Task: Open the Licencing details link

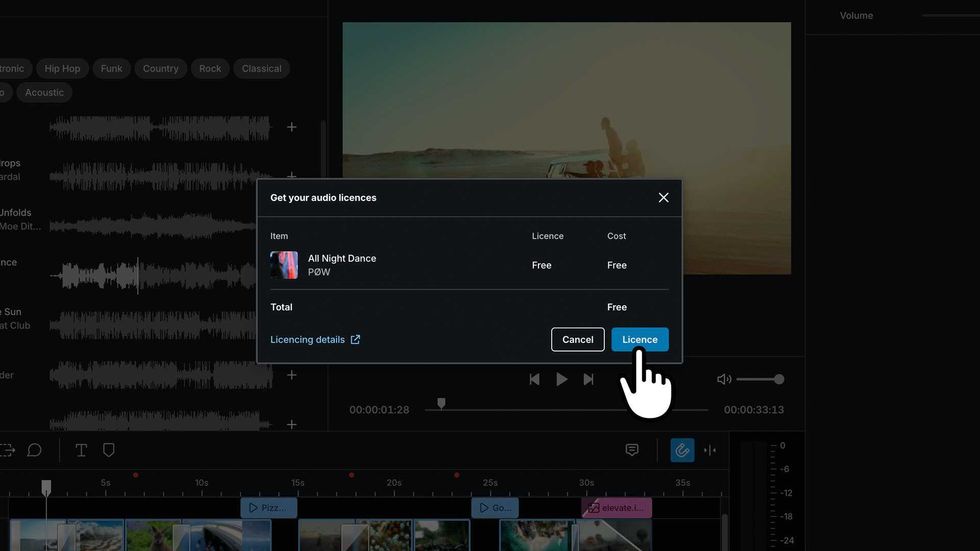Action: coord(315,339)
